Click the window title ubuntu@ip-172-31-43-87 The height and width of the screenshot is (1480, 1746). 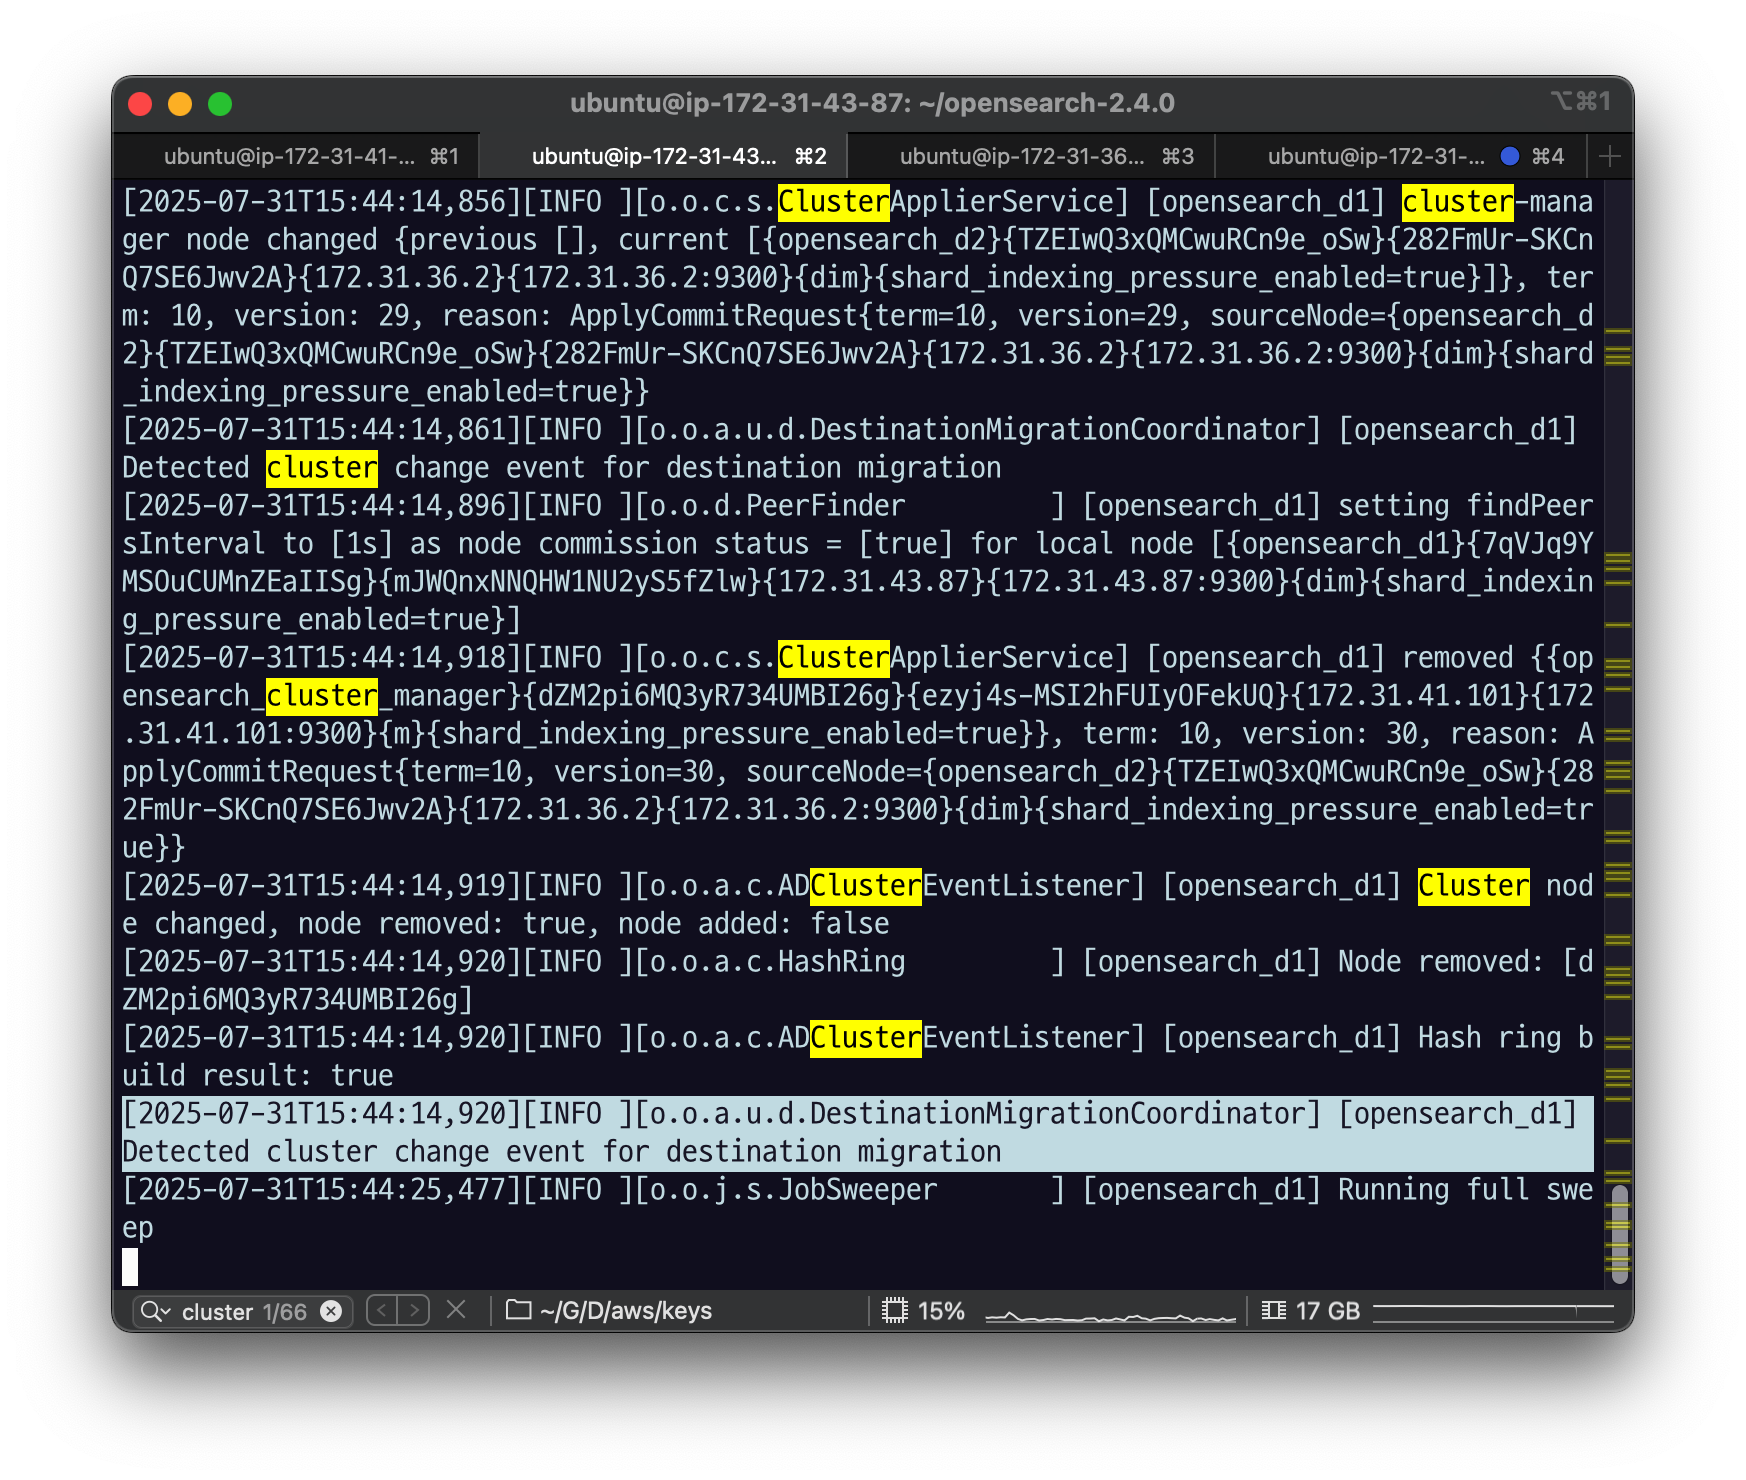pos(872,103)
